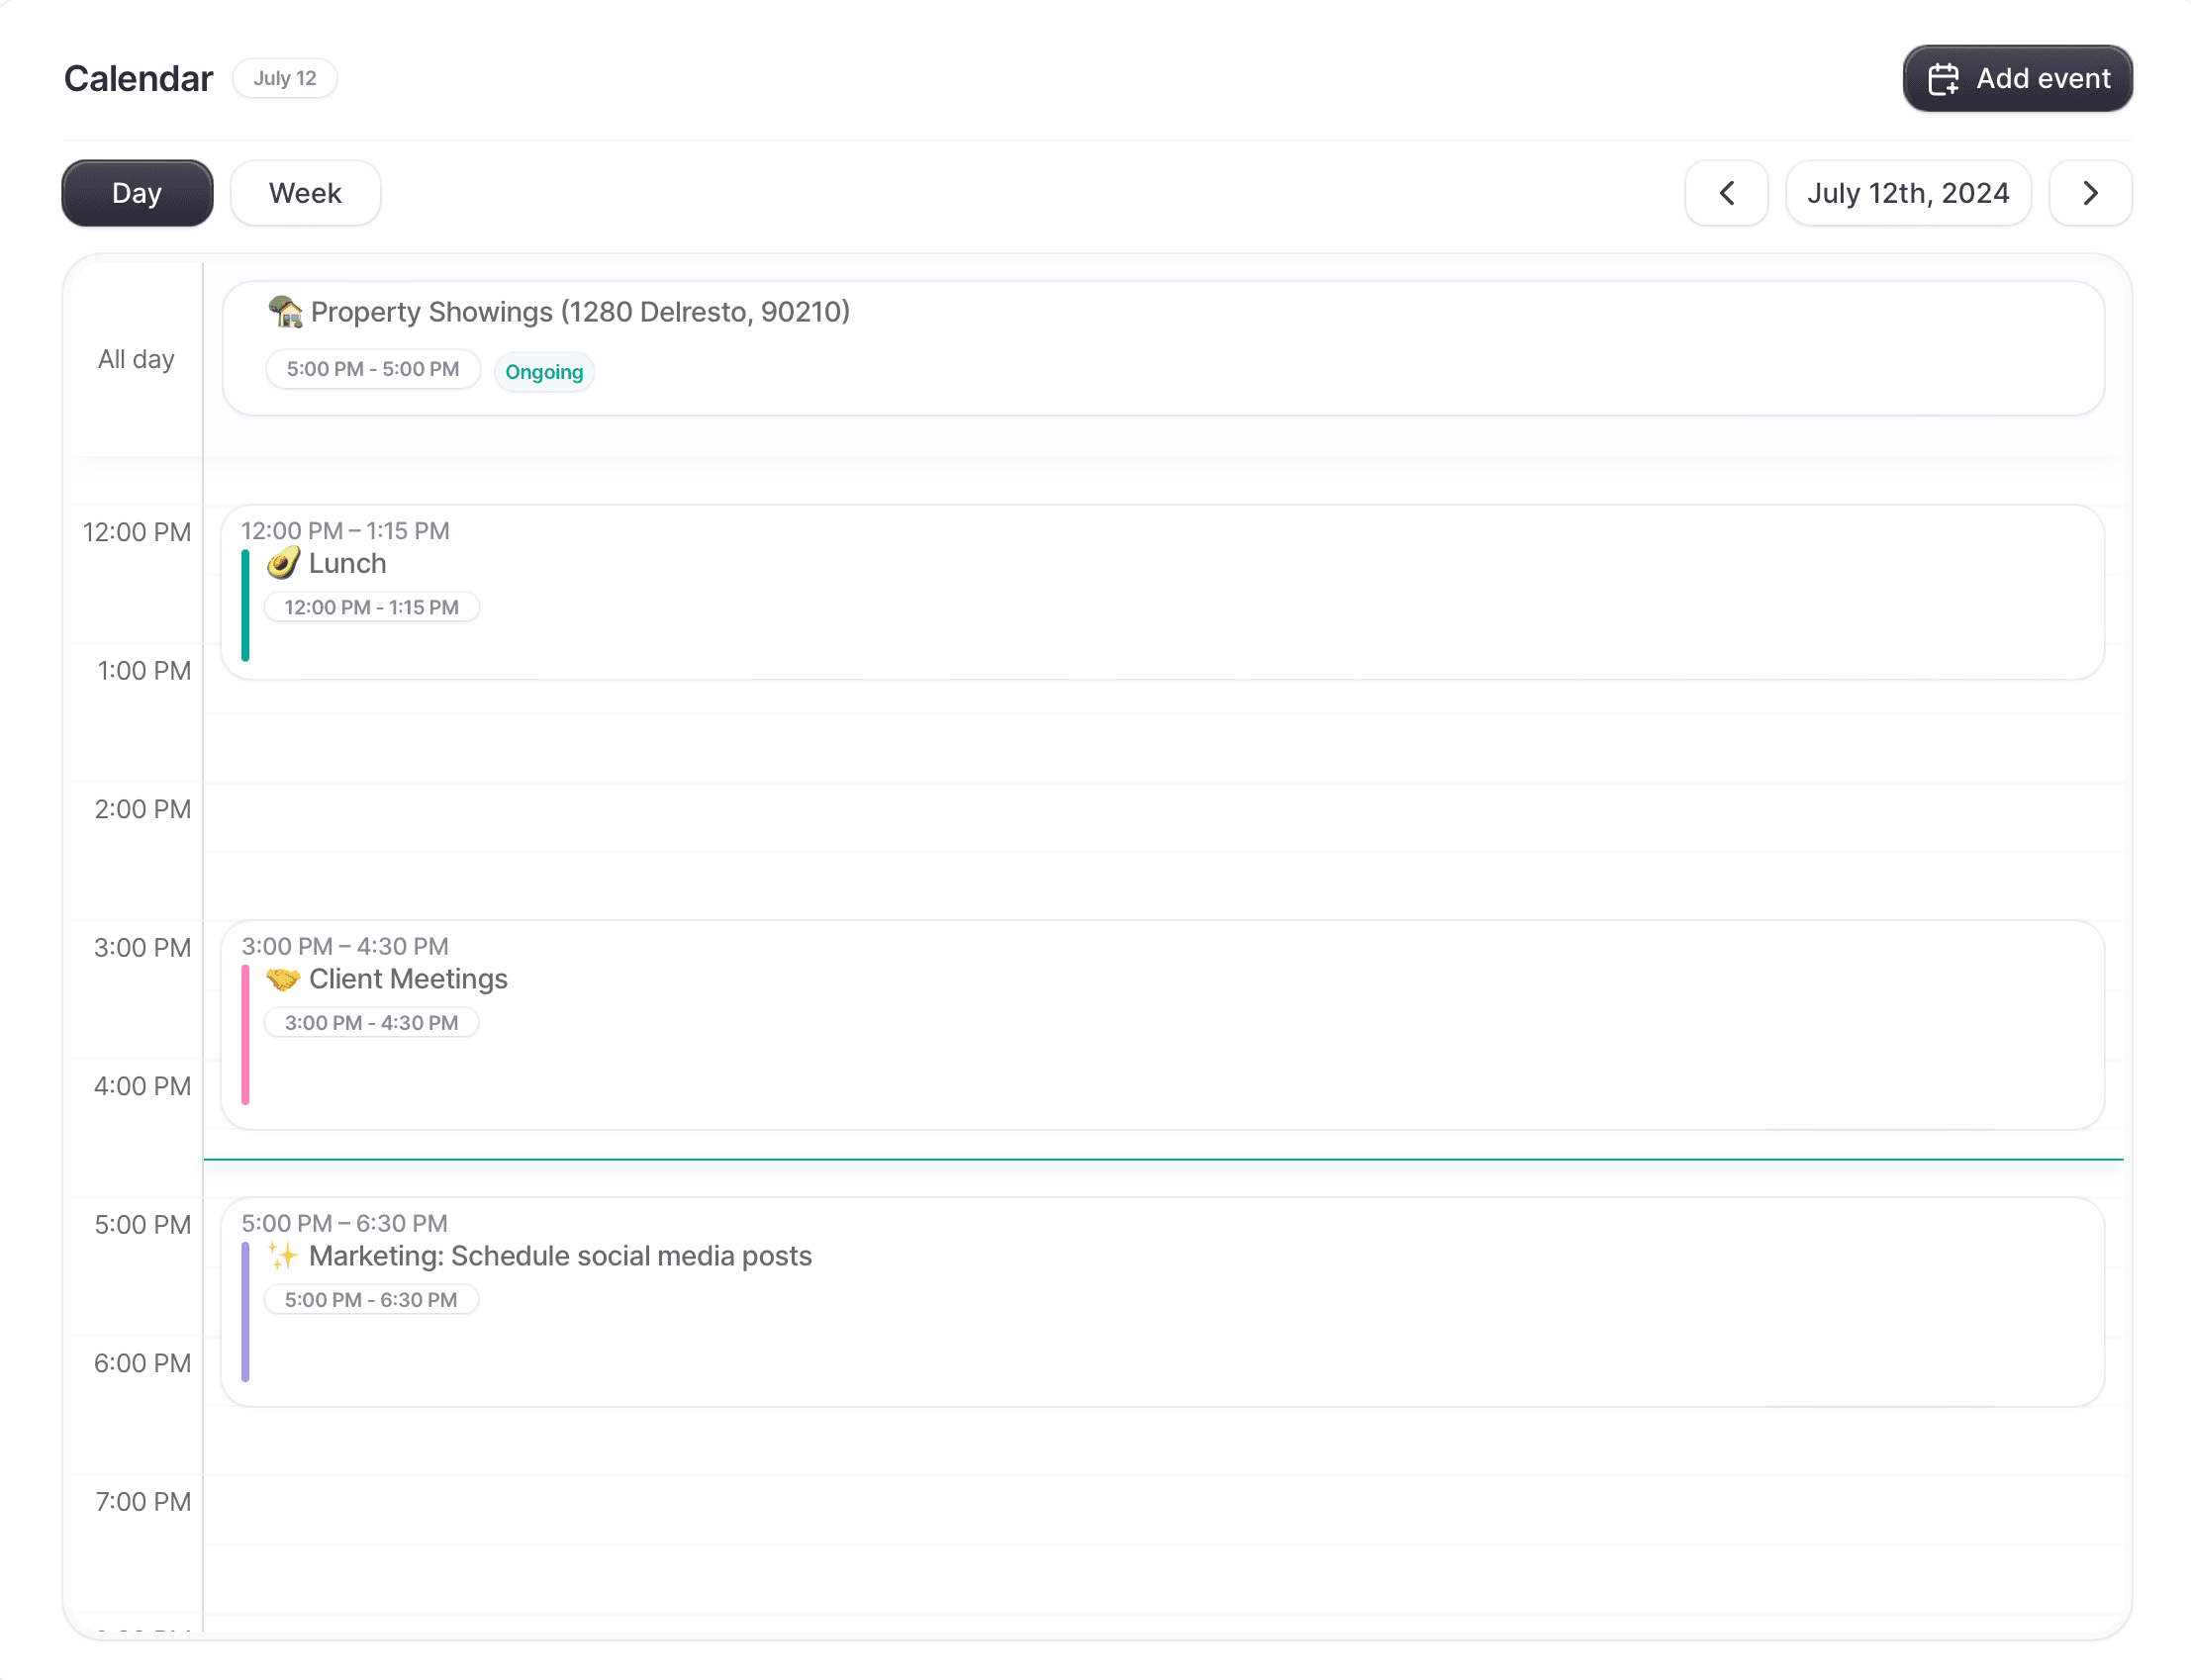This screenshot has height=1680, width=2191.
Task: Go to next day with right chevron
Action: (x=2090, y=193)
